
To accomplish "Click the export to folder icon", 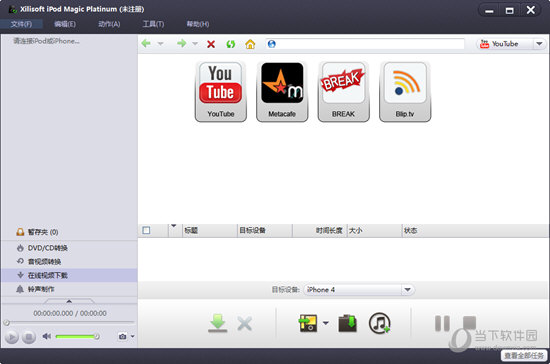I will tap(348, 323).
